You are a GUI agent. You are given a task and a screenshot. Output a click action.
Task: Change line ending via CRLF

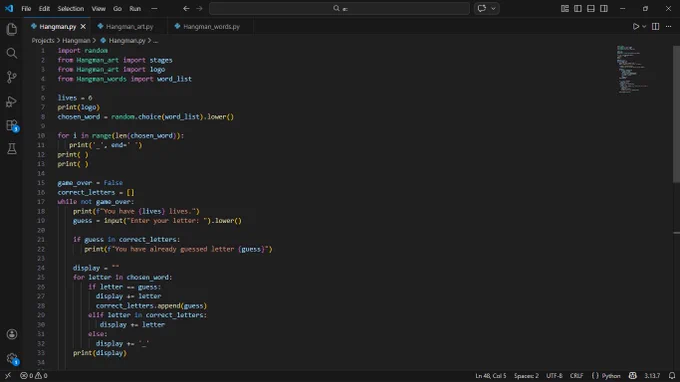pyautogui.click(x=576, y=375)
